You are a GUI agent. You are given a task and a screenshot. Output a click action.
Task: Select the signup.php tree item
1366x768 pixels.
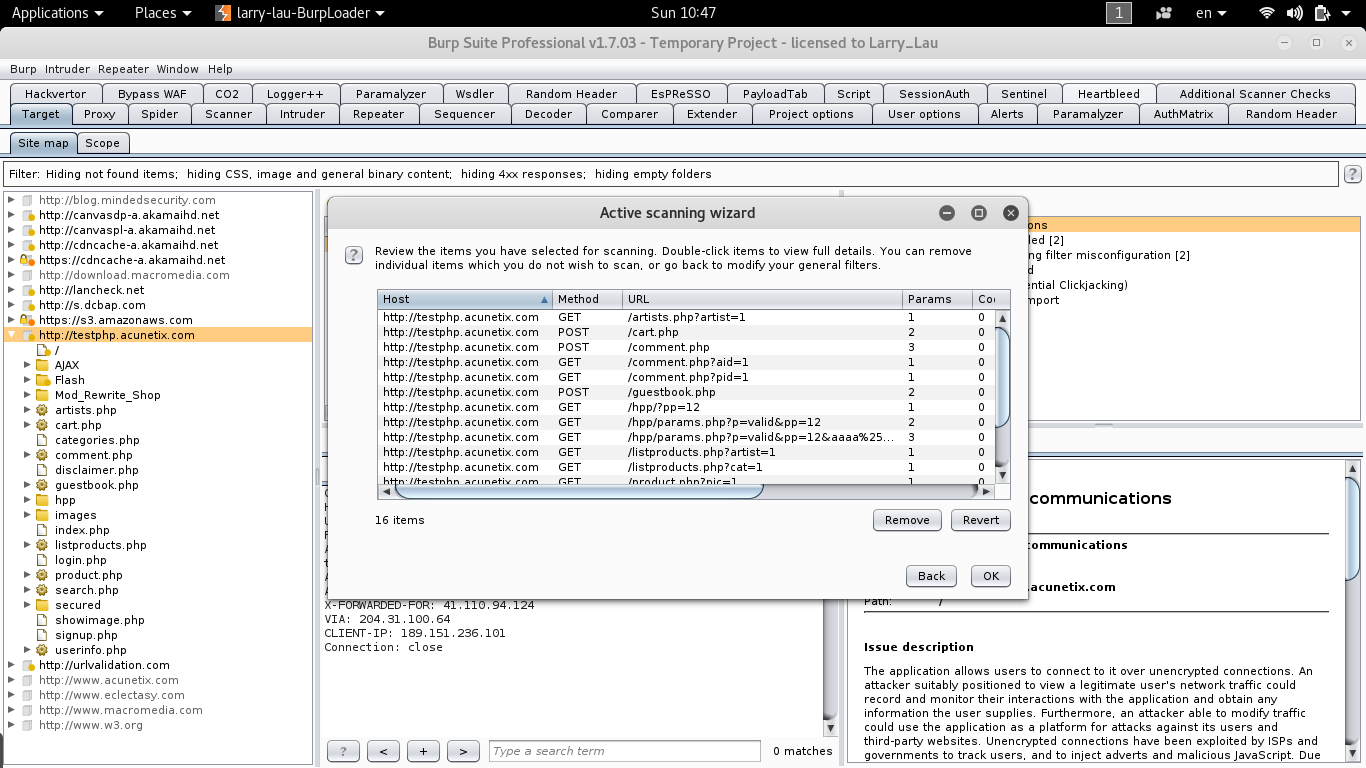(x=86, y=635)
